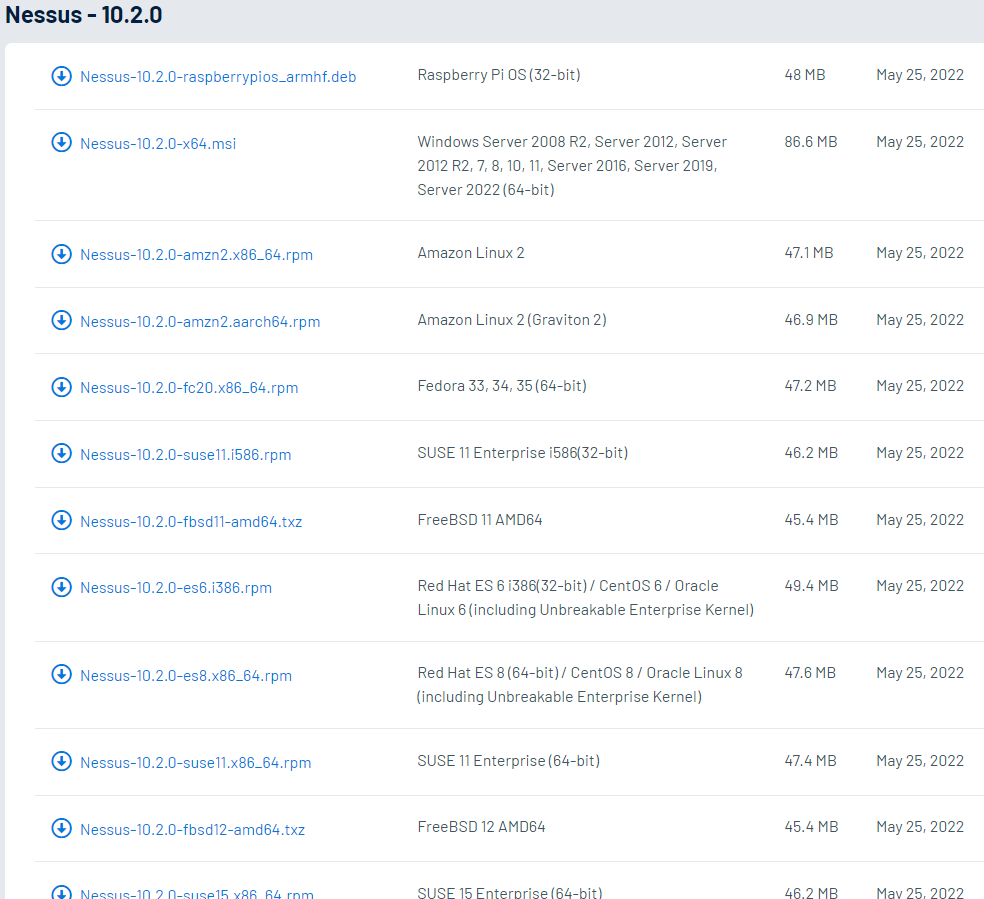Click download icon for fbsd11-amd64.txz
Screen dimensions: 984x899
coord(62,520)
